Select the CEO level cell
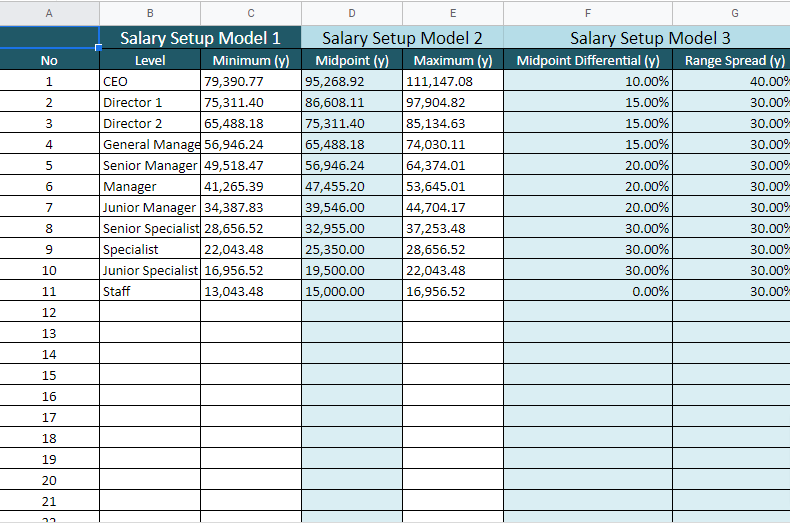Screen dimensions: 790x523 pyautogui.click(x=150, y=81)
